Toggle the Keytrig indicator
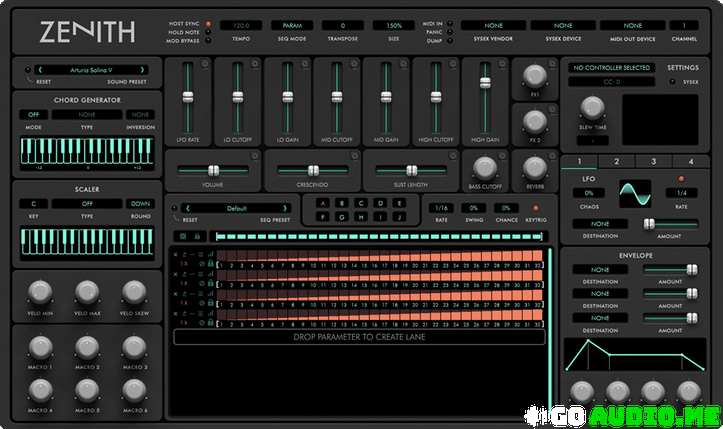The image size is (723, 429). (x=534, y=208)
